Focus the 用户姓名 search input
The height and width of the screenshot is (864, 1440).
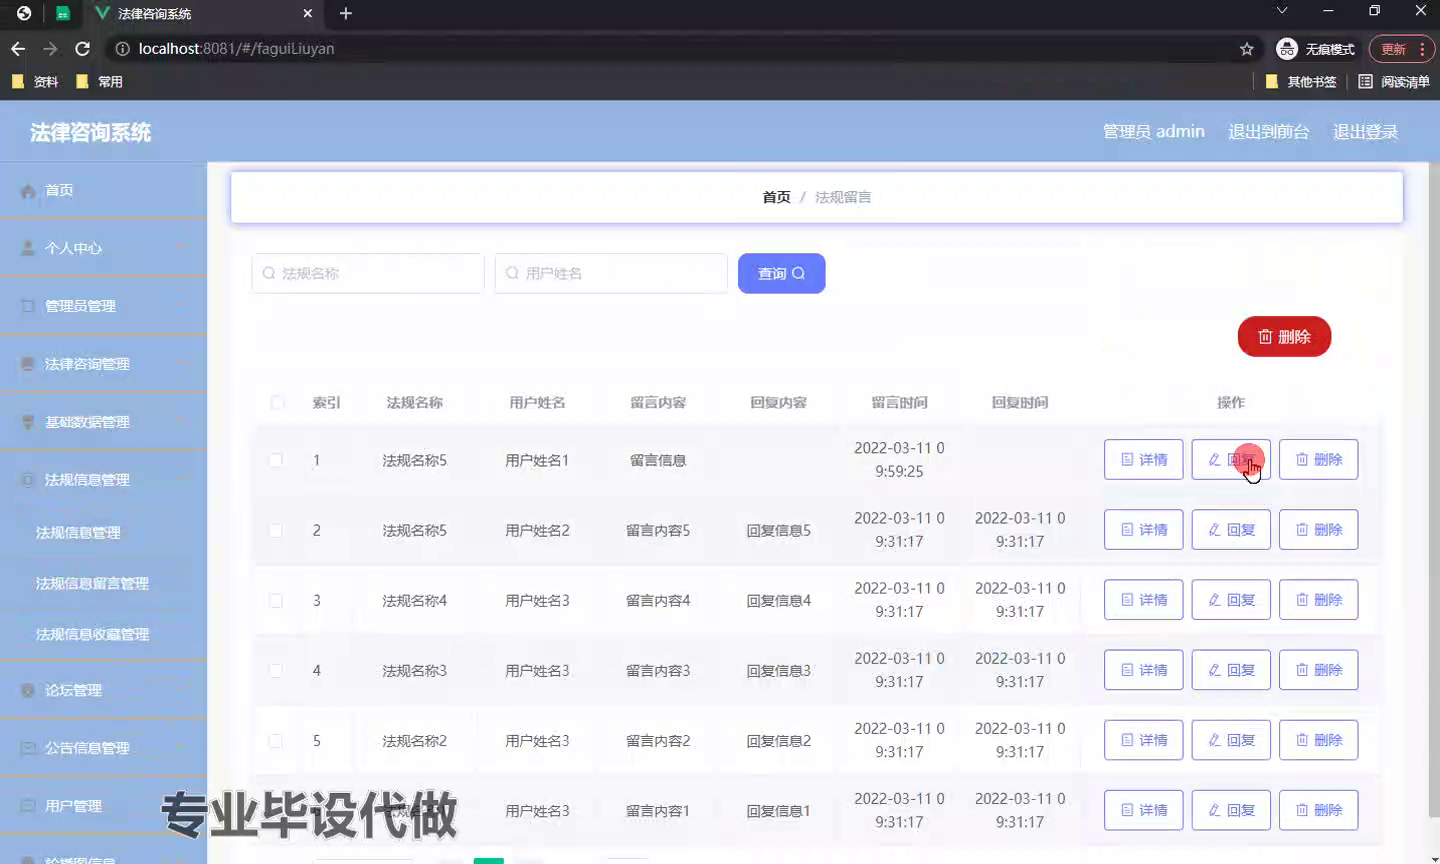pos(611,273)
